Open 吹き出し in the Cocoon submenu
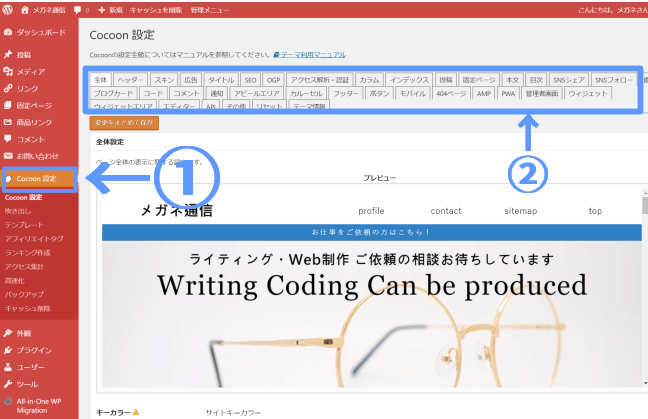This screenshot has height=419, width=648. [18, 211]
